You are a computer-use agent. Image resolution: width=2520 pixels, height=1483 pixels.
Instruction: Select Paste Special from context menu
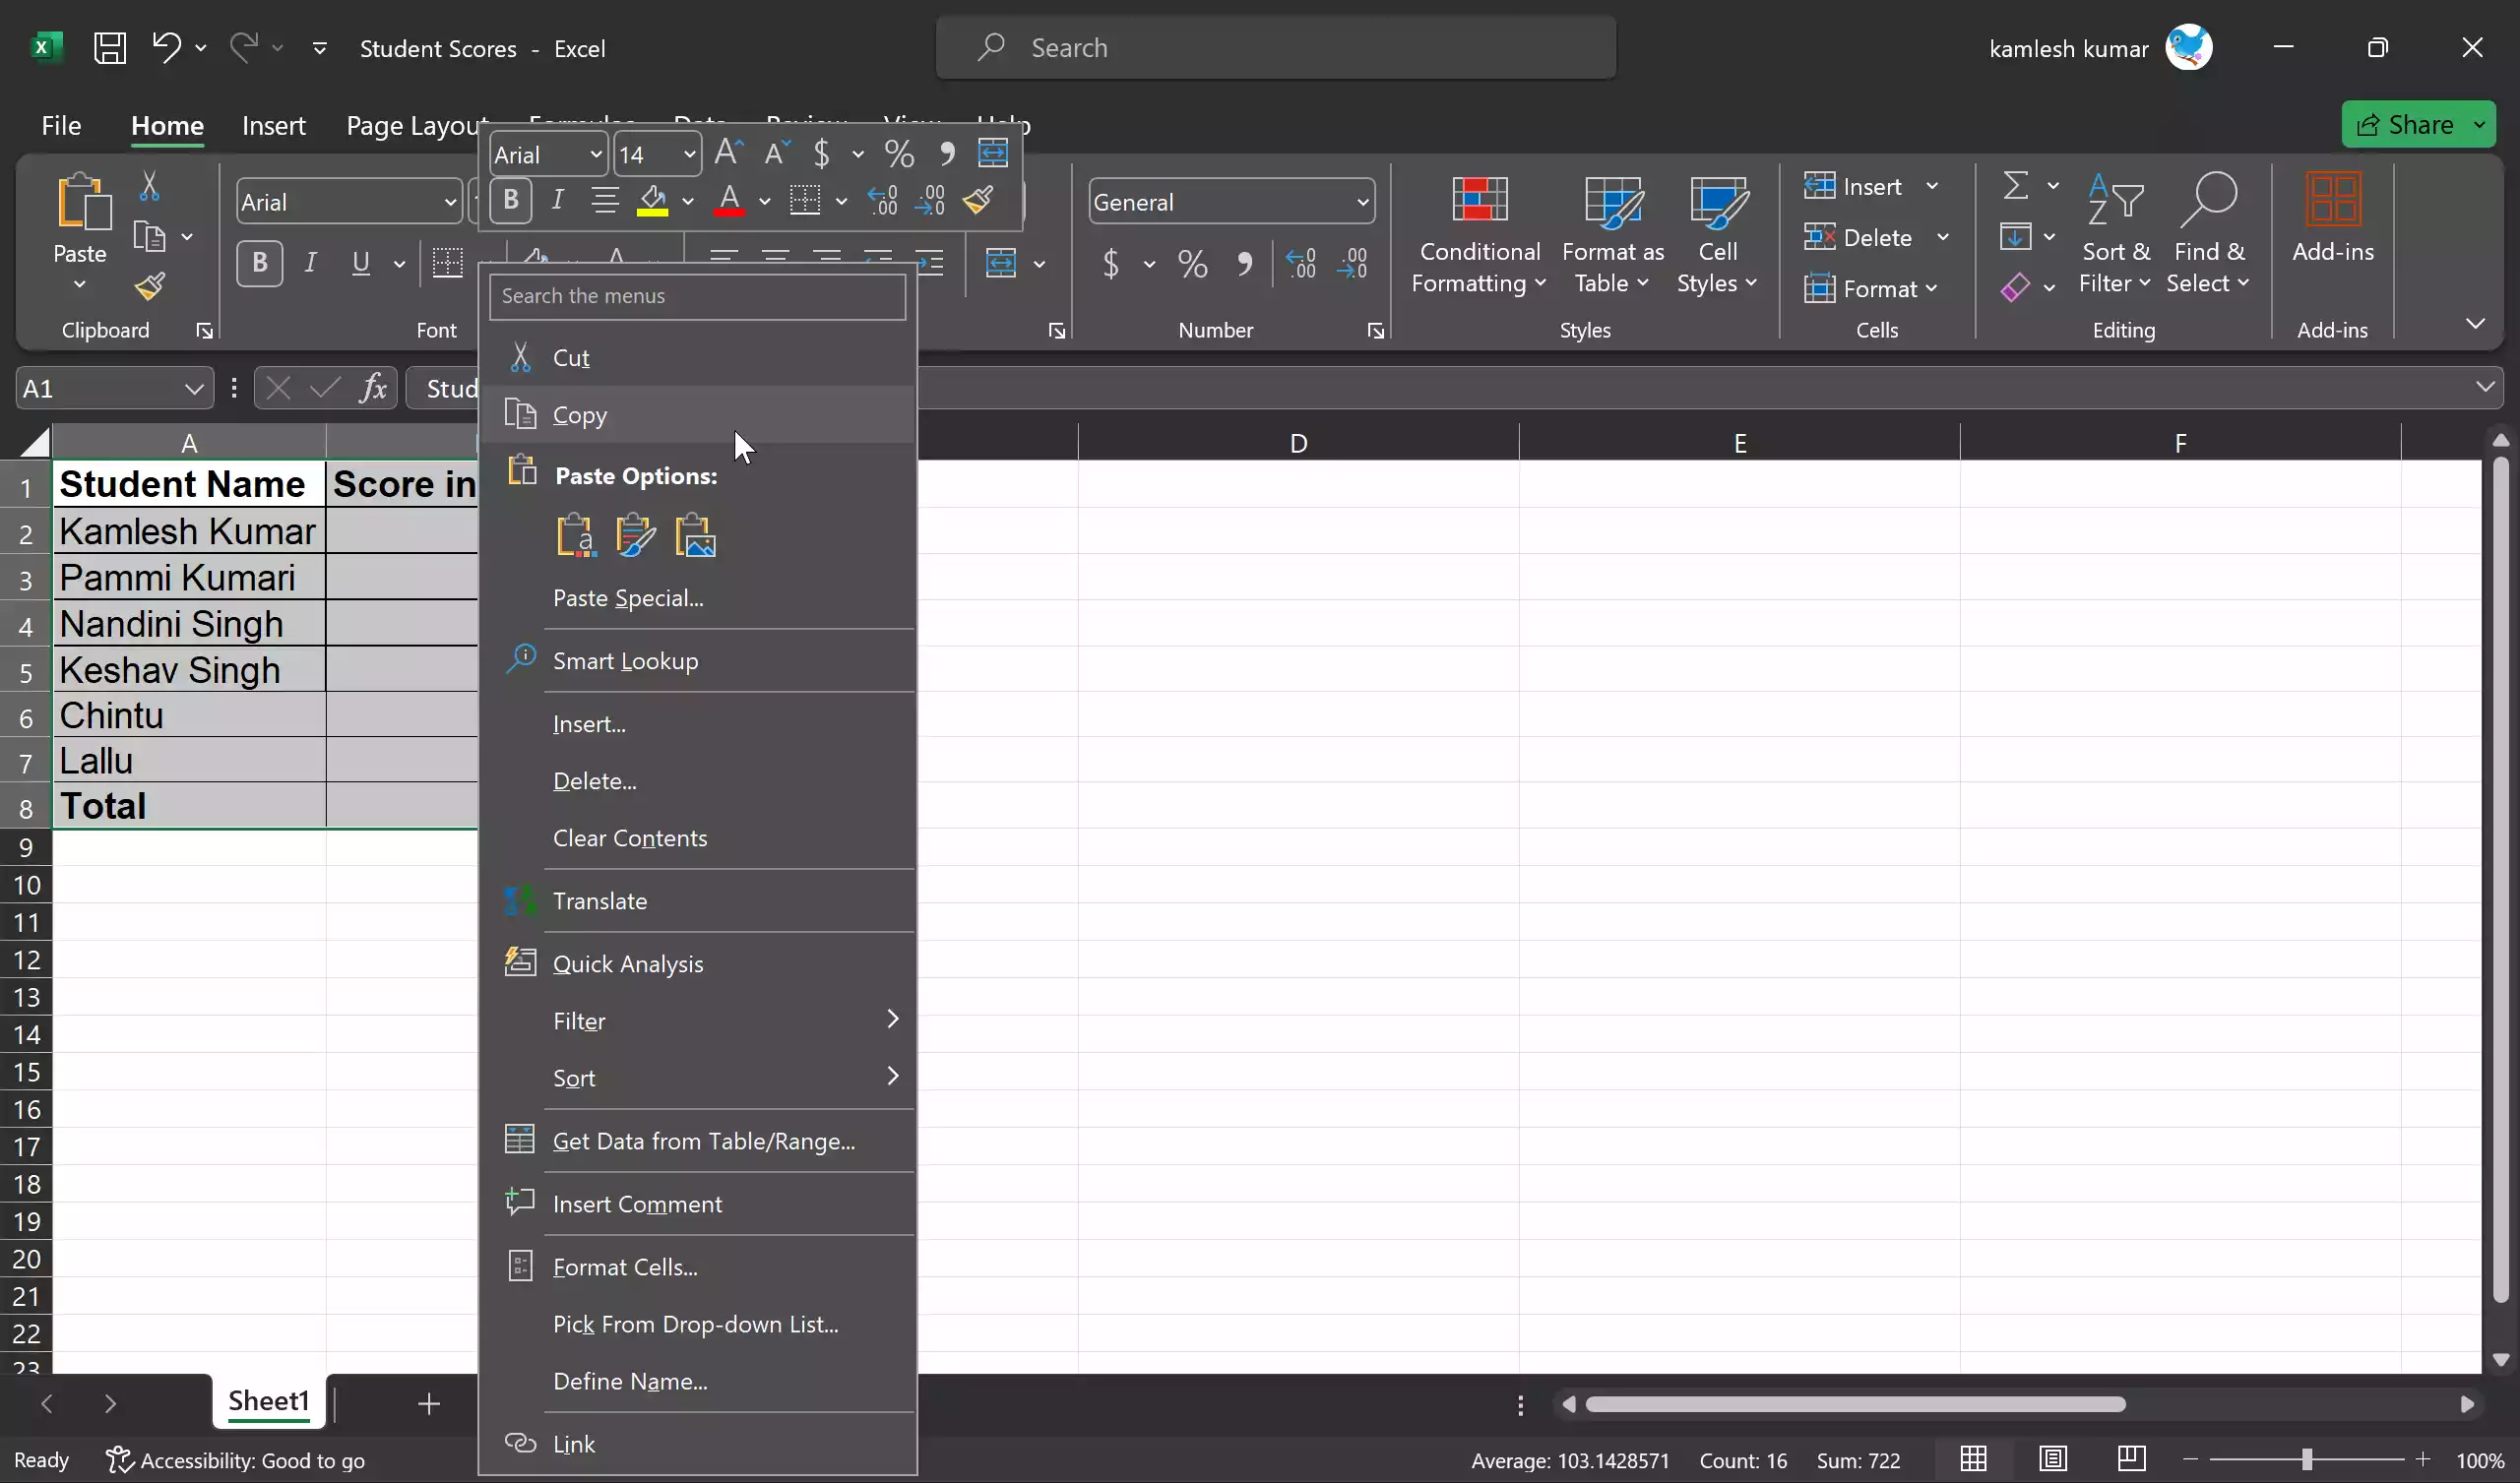[630, 596]
